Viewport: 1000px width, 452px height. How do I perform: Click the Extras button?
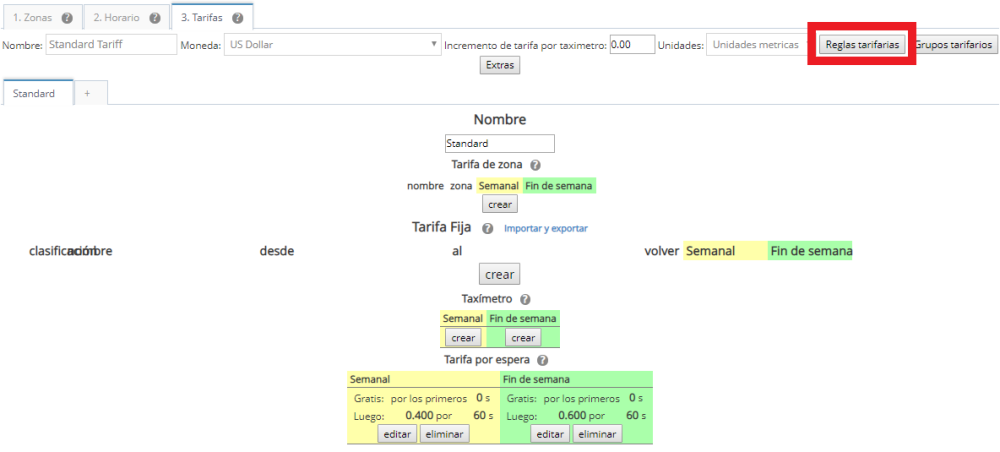coord(499,65)
